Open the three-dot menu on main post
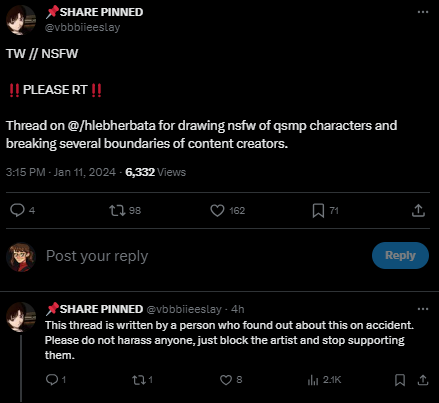This screenshot has height=403, width=439. click(x=423, y=12)
